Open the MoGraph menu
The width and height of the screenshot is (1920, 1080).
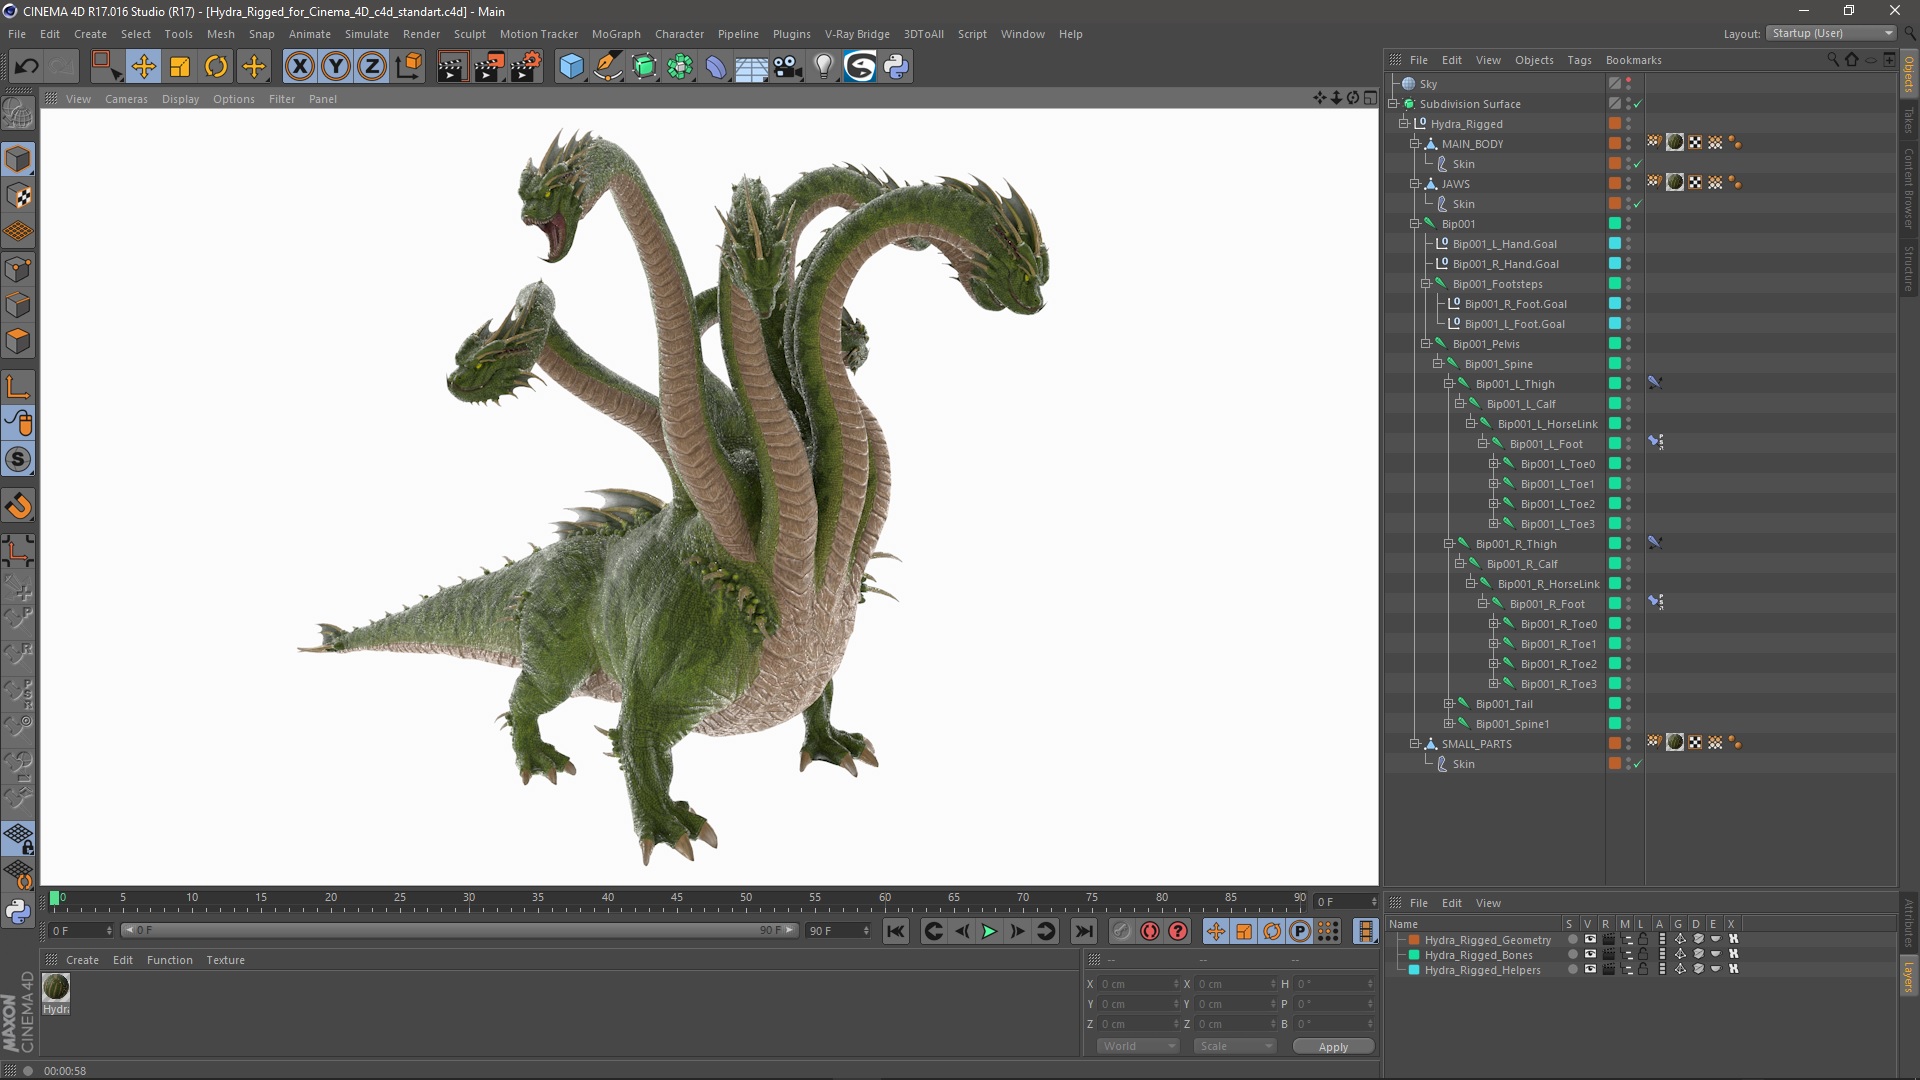coord(616,34)
